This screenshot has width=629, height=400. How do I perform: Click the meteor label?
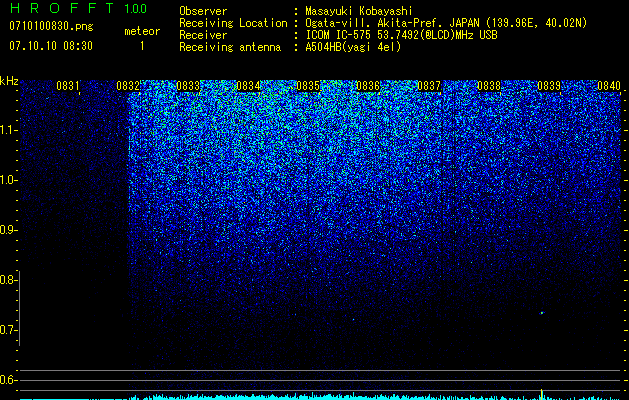(142, 31)
